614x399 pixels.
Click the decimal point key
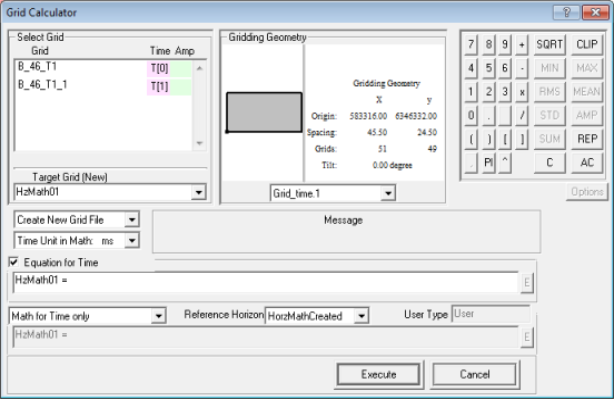(488, 115)
